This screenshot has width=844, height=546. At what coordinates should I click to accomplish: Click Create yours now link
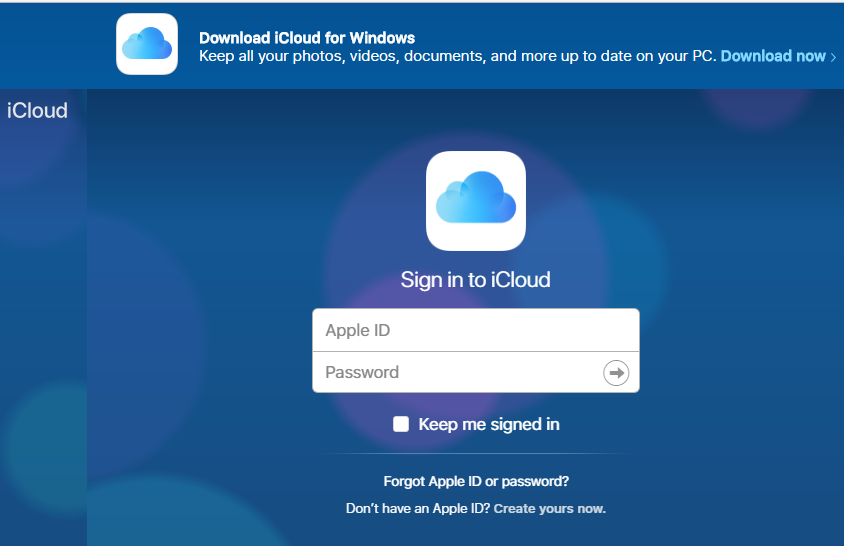(x=550, y=509)
